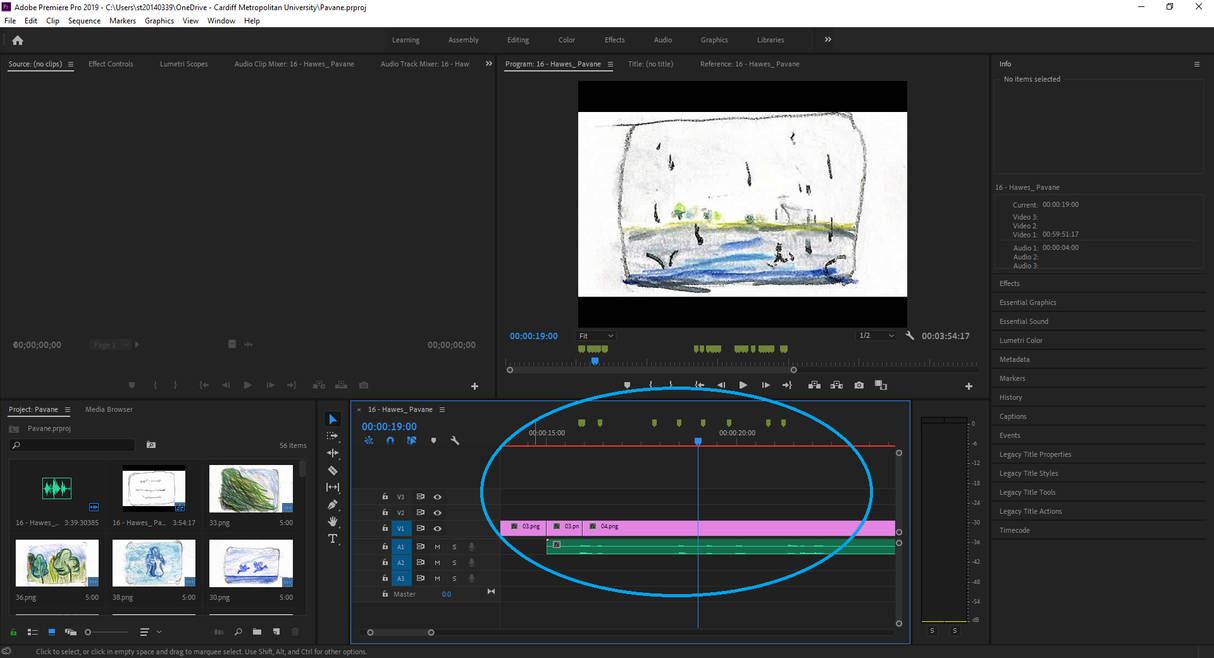Choose the Pen tool
1214x658 pixels.
click(x=333, y=504)
